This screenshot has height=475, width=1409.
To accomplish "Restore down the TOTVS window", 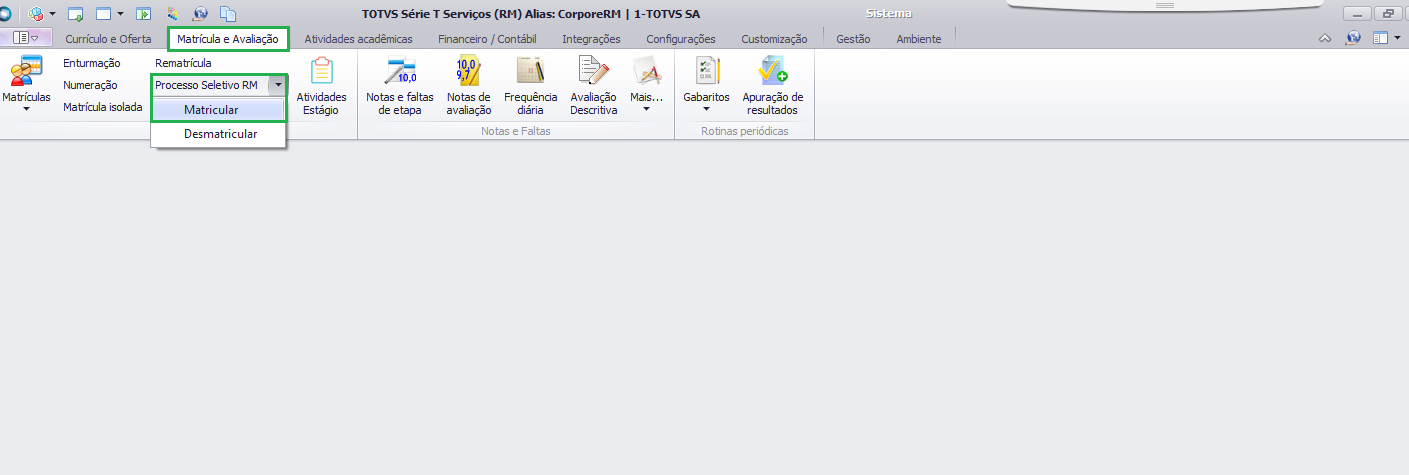I will pyautogui.click(x=1388, y=13).
